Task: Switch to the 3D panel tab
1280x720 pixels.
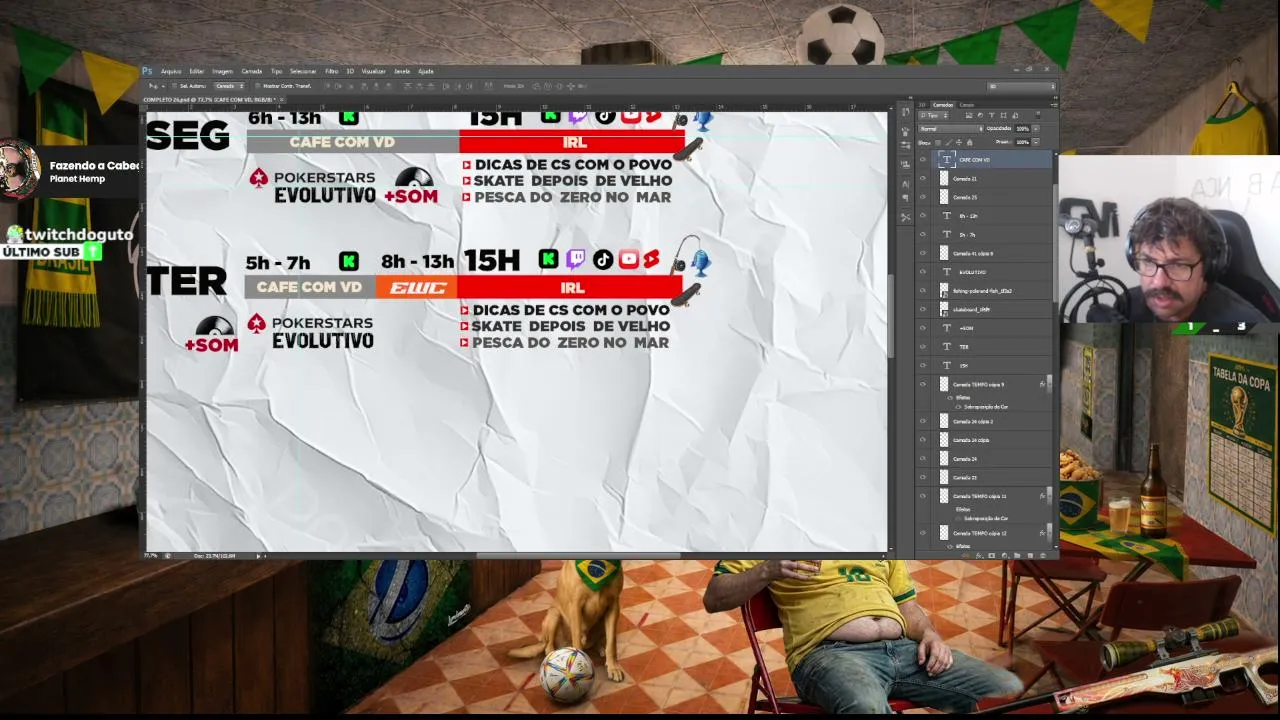Action: tap(922, 105)
